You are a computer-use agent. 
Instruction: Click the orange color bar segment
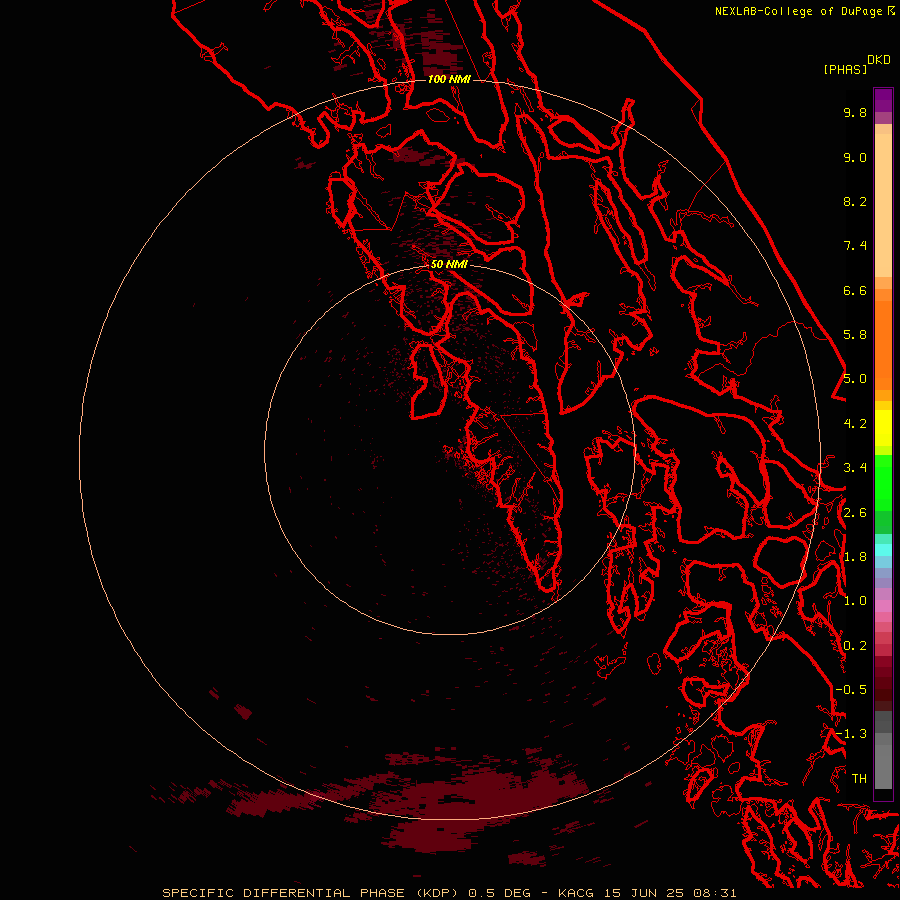pos(883,345)
